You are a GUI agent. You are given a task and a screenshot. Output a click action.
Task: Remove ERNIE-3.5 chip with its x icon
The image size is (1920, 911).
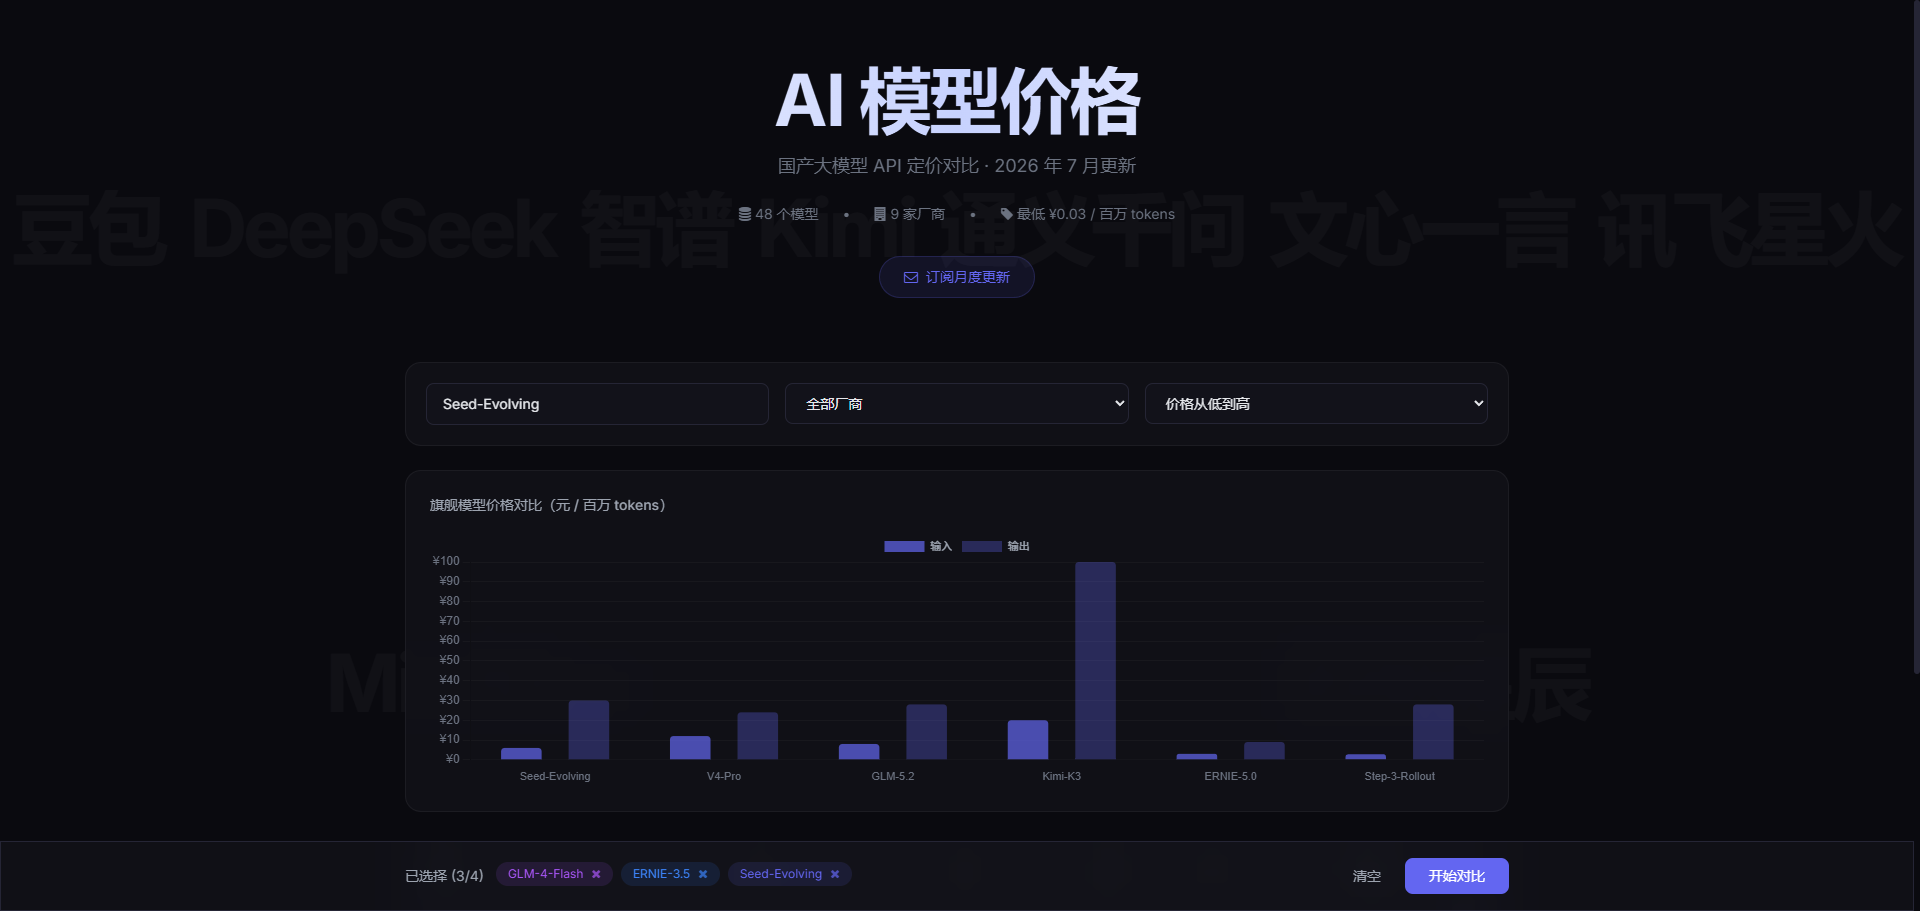tap(703, 874)
